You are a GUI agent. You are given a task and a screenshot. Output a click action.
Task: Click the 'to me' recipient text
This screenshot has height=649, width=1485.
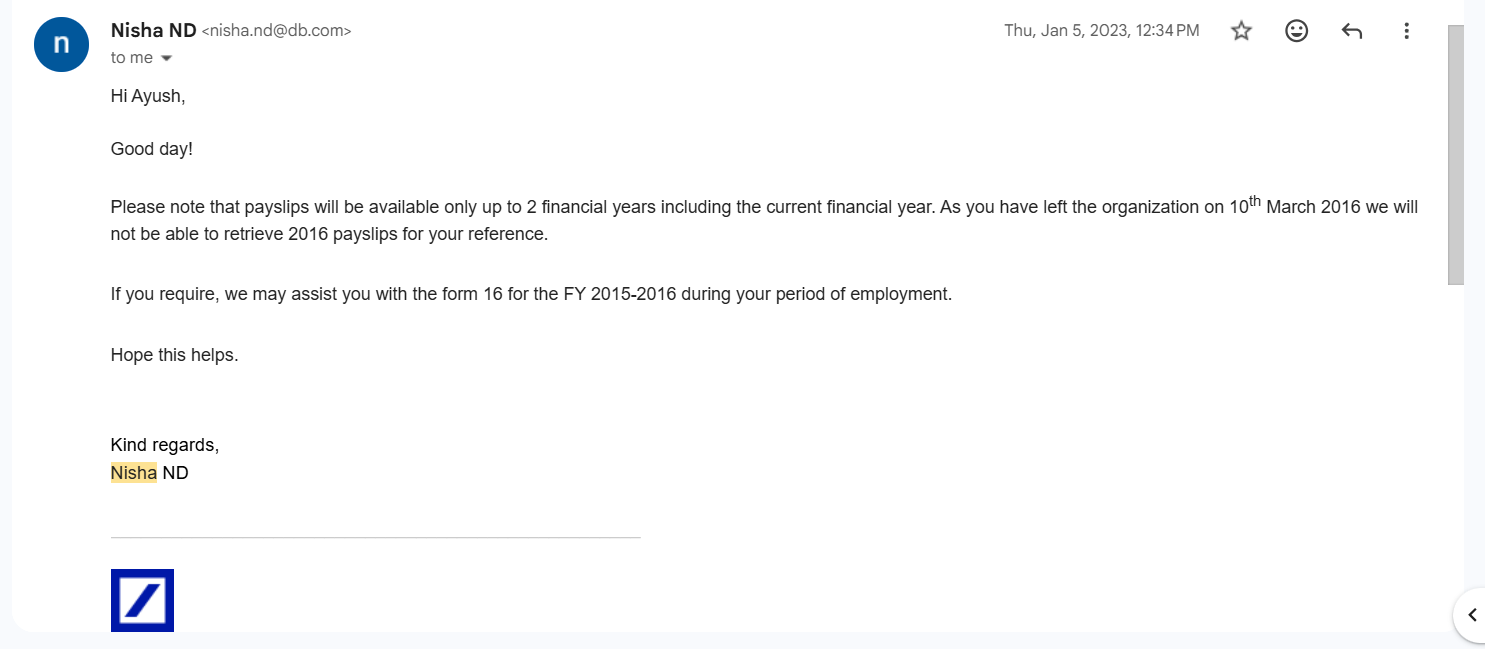click(132, 58)
